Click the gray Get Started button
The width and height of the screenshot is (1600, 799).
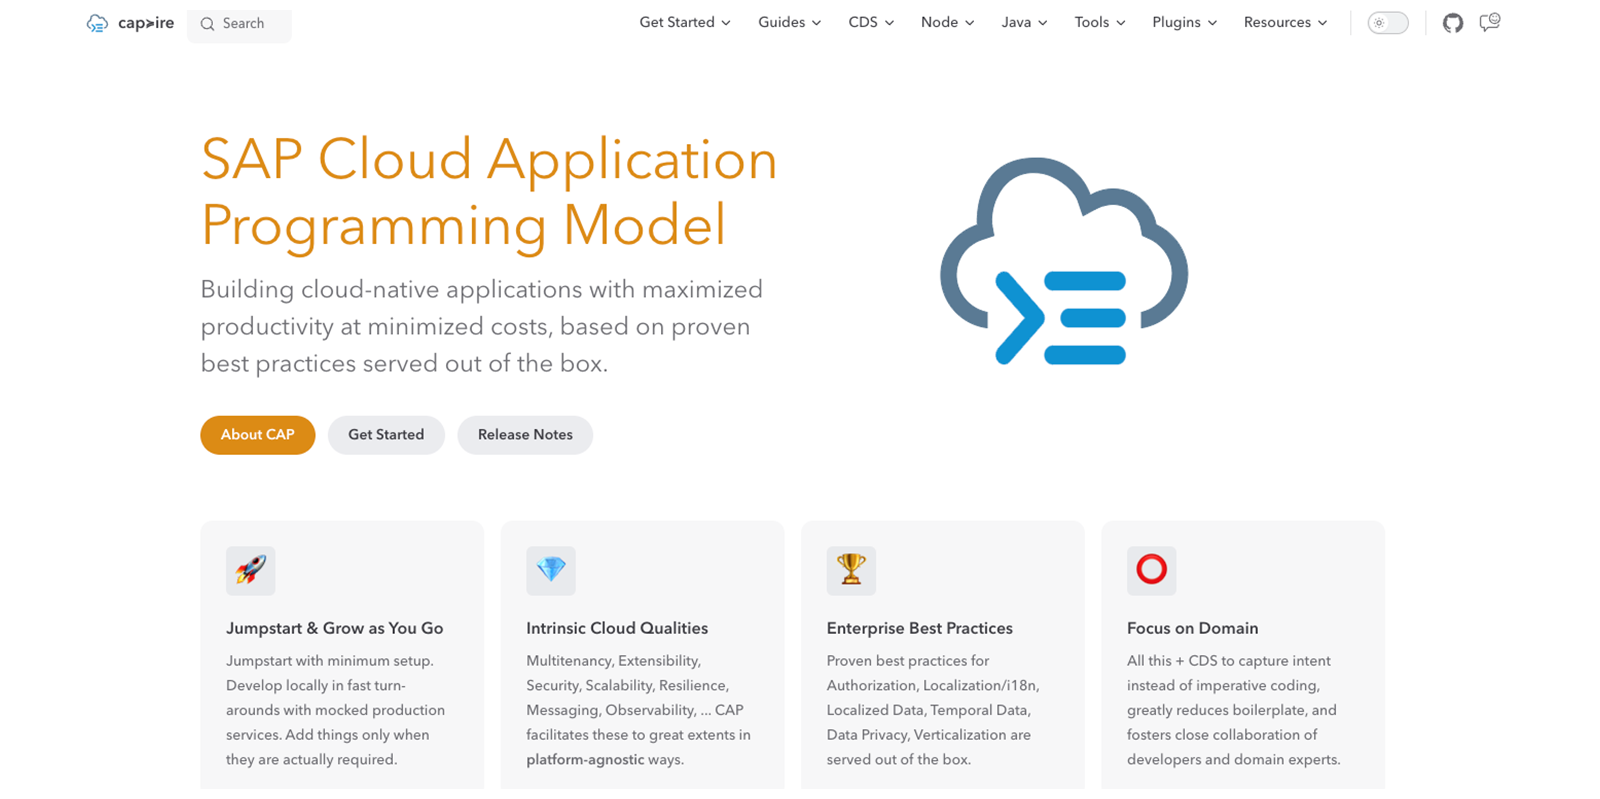(386, 435)
